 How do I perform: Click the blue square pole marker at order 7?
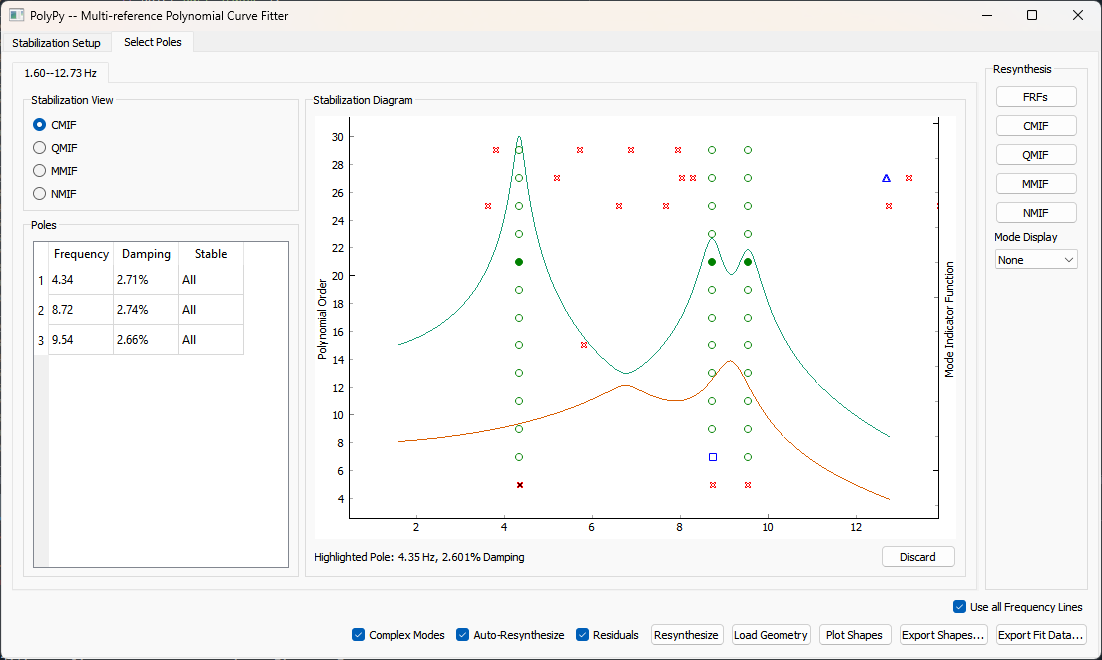click(x=712, y=457)
